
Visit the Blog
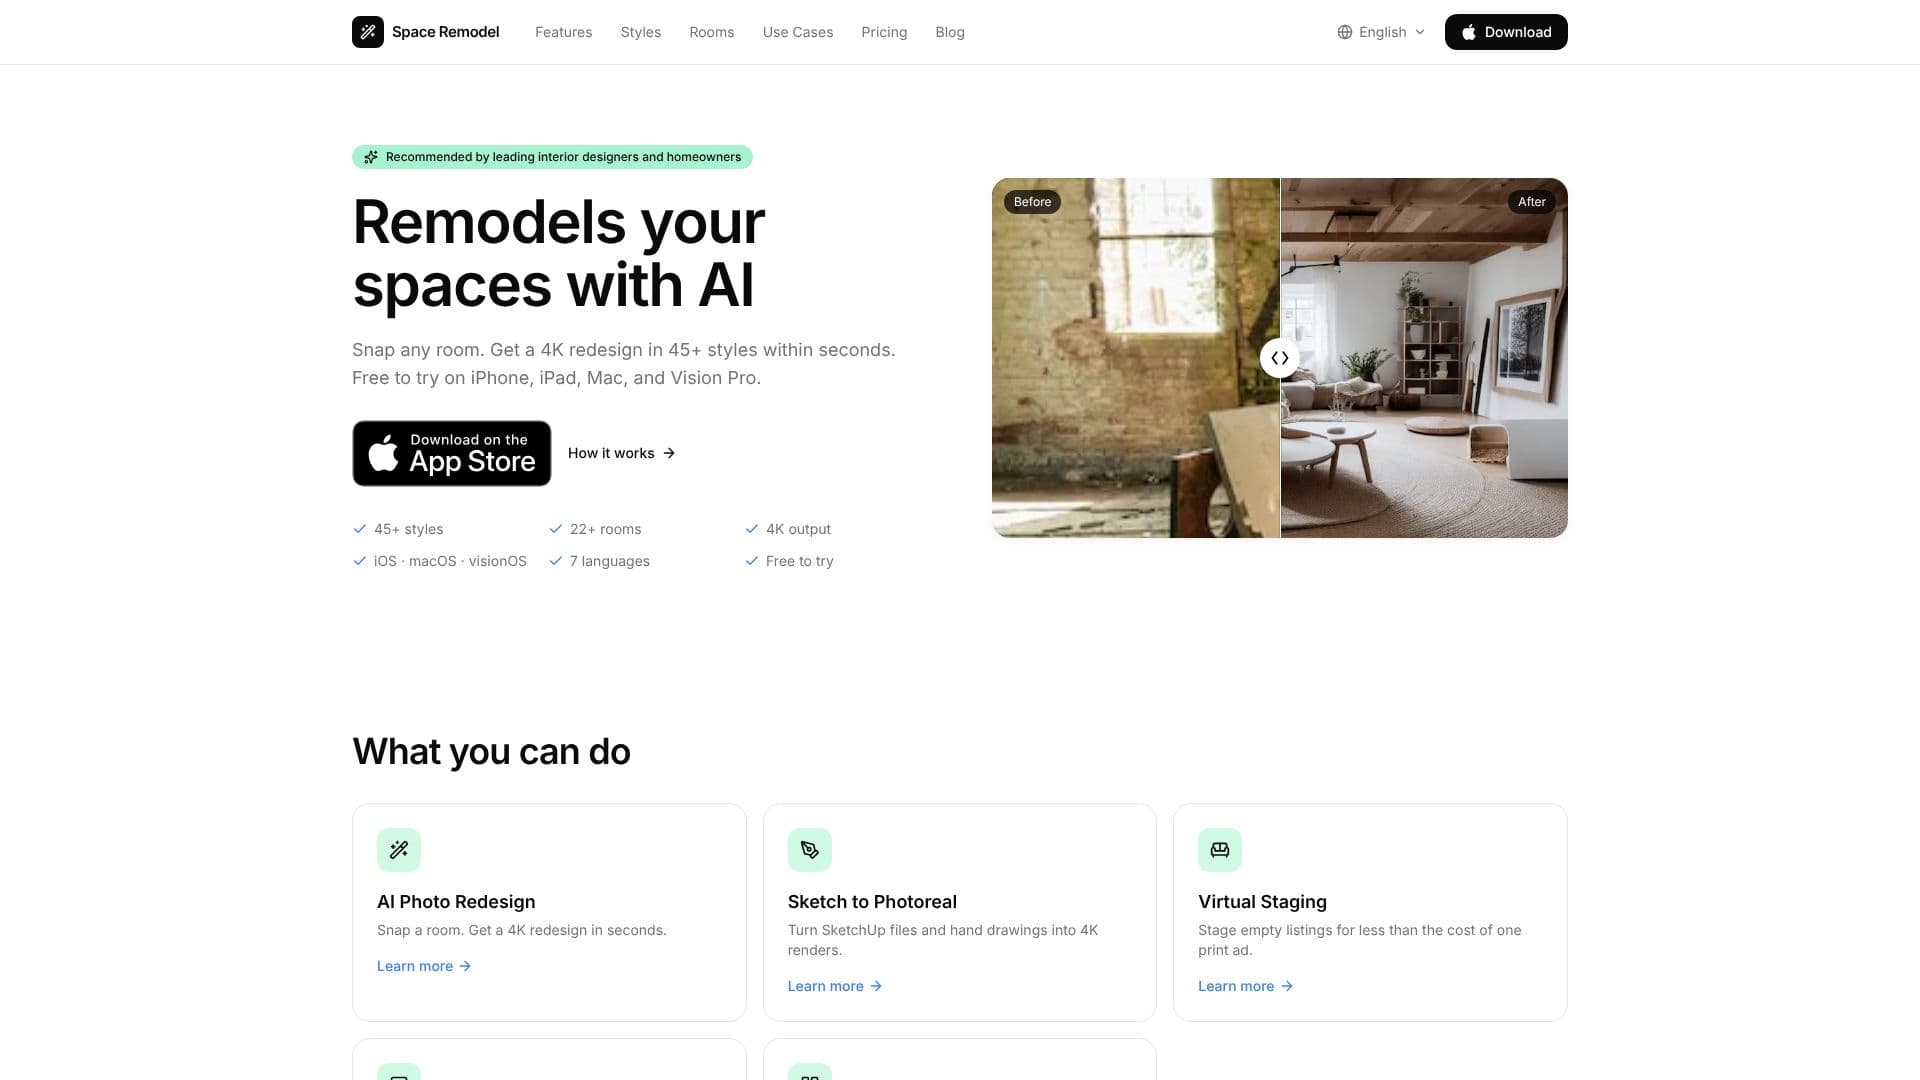949,32
